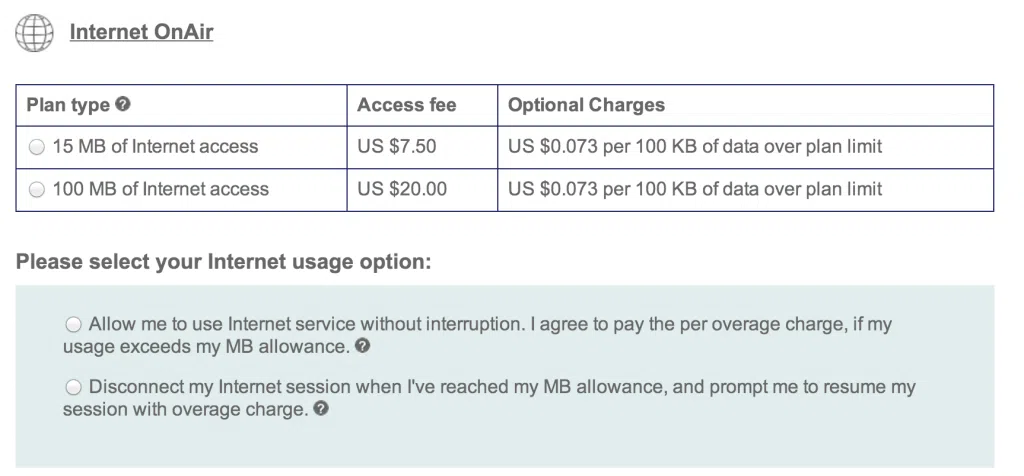Click the 'Access fee' column header
Viewport: 1024px width, 476px height.
coord(406,105)
